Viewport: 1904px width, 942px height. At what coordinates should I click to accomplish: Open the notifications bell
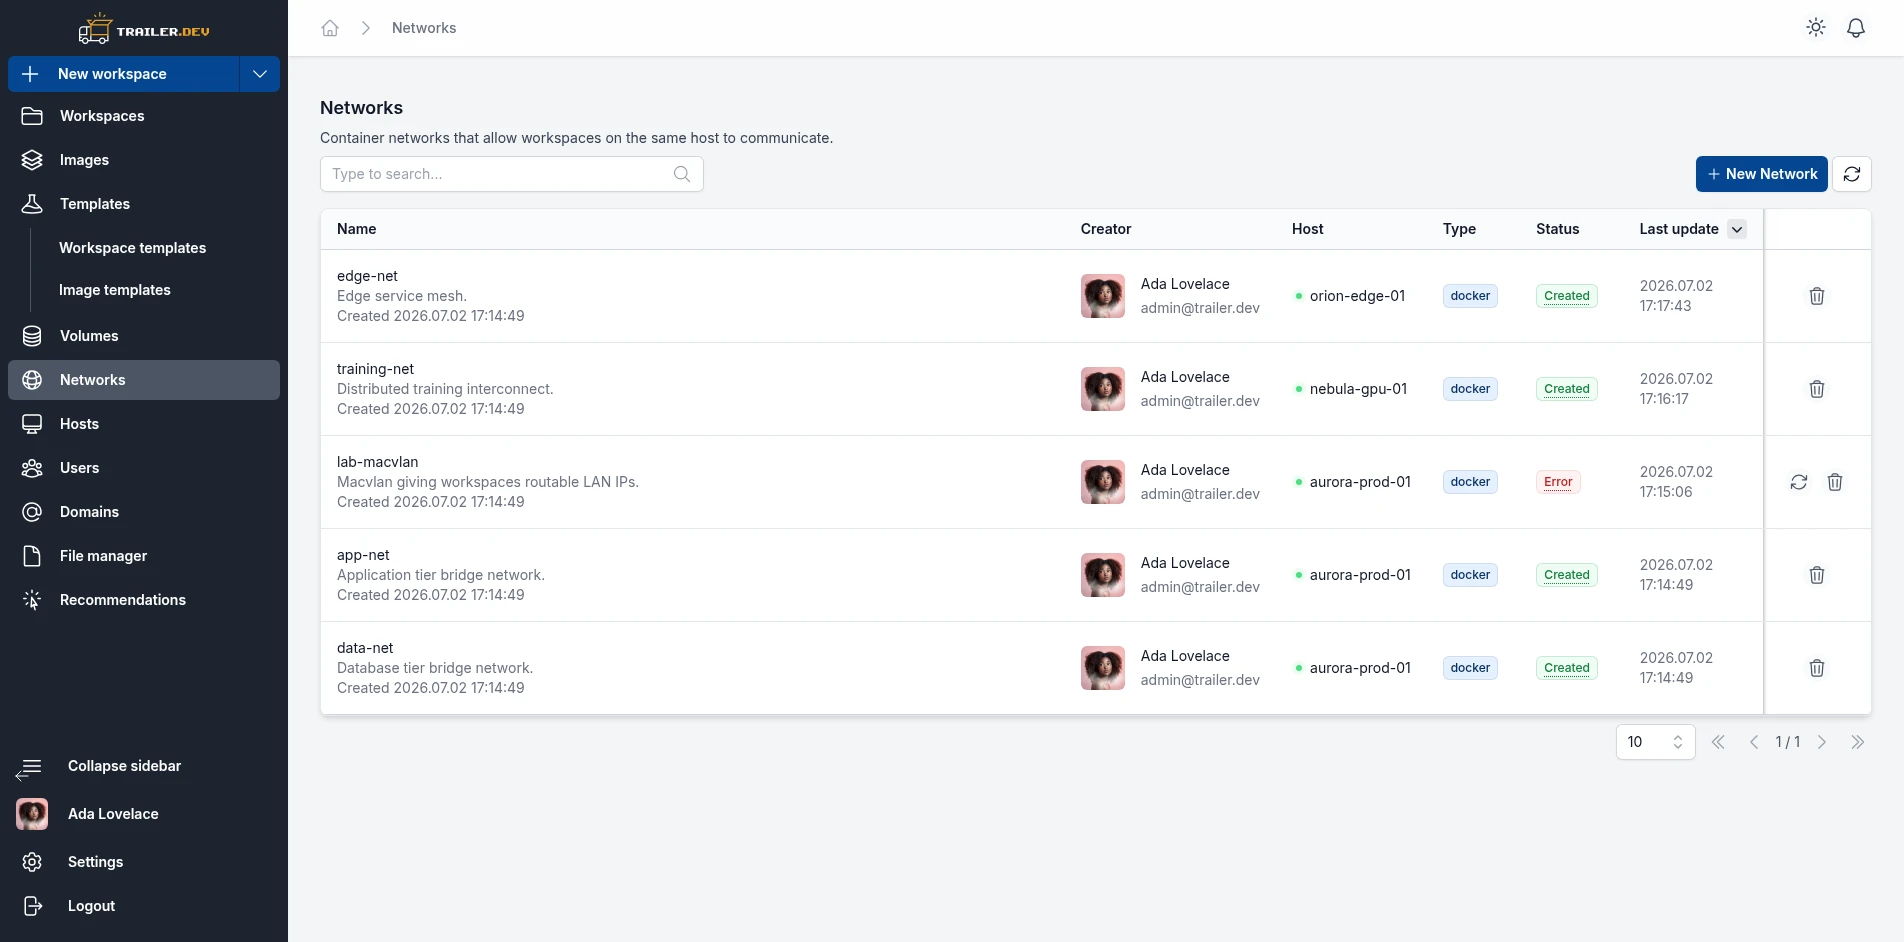point(1856,28)
